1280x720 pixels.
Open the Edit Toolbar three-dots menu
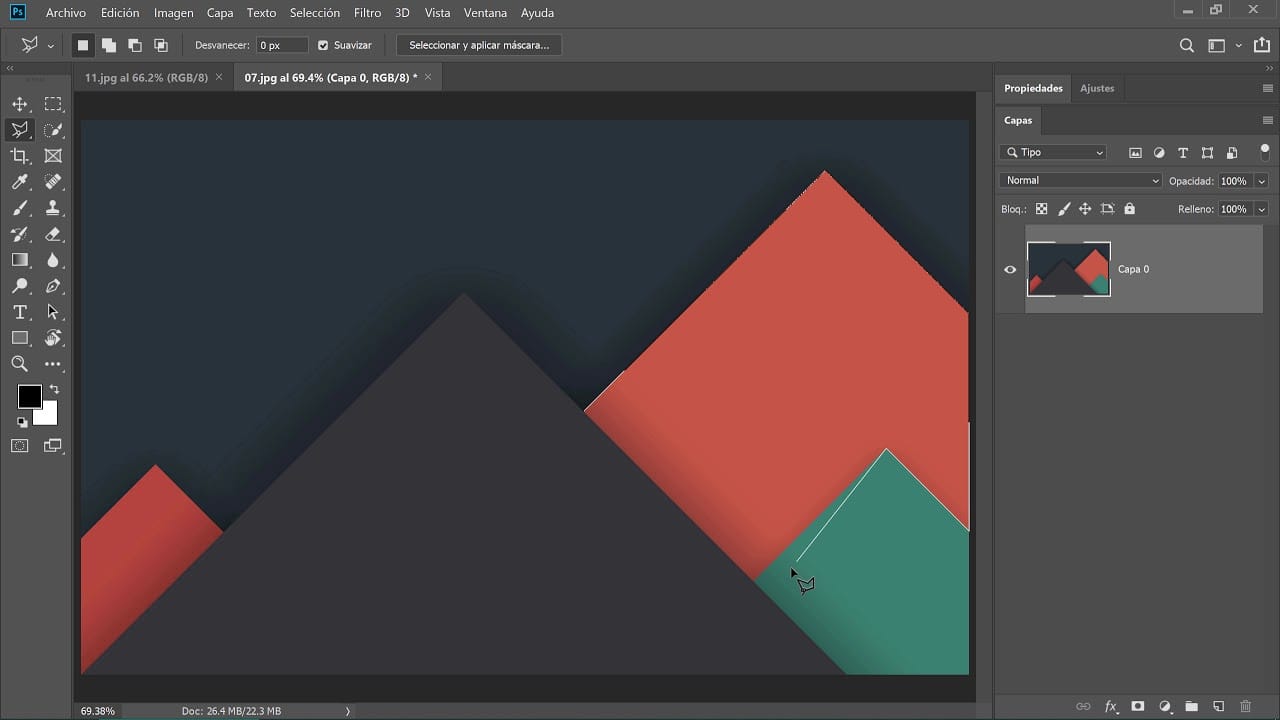tap(53, 364)
